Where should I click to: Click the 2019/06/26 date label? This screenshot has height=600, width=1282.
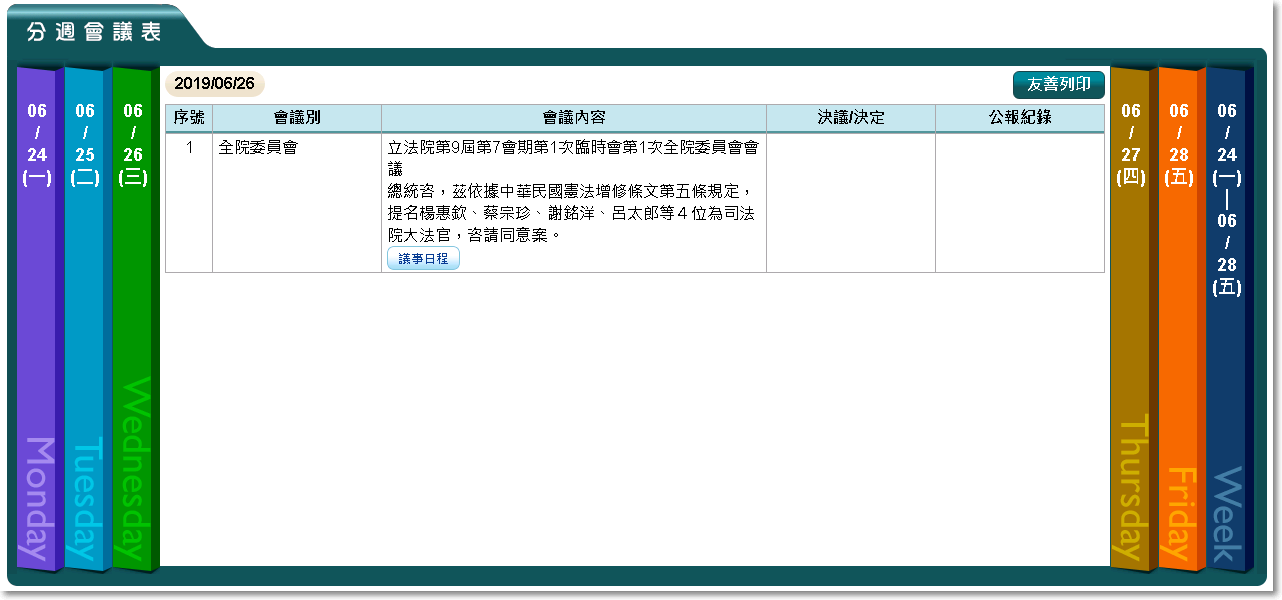pyautogui.click(x=215, y=84)
